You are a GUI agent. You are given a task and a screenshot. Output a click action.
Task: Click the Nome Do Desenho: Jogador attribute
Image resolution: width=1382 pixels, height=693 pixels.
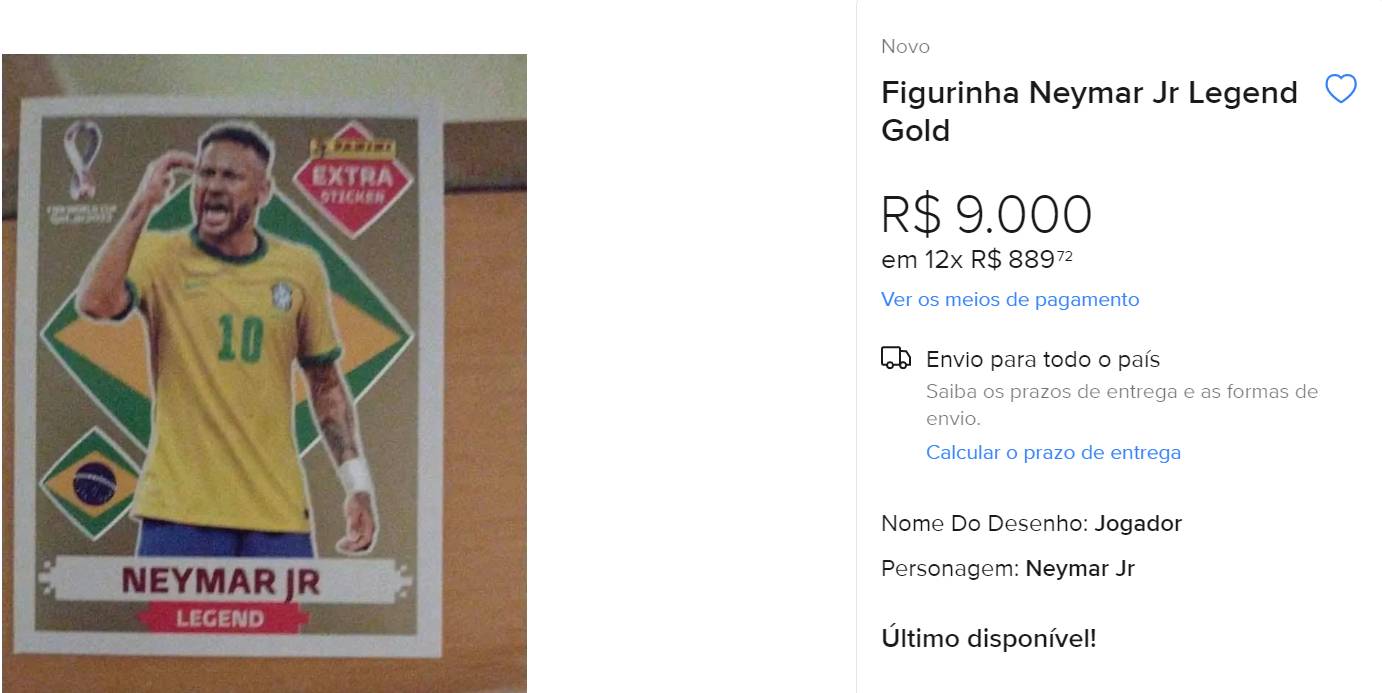point(1031,523)
